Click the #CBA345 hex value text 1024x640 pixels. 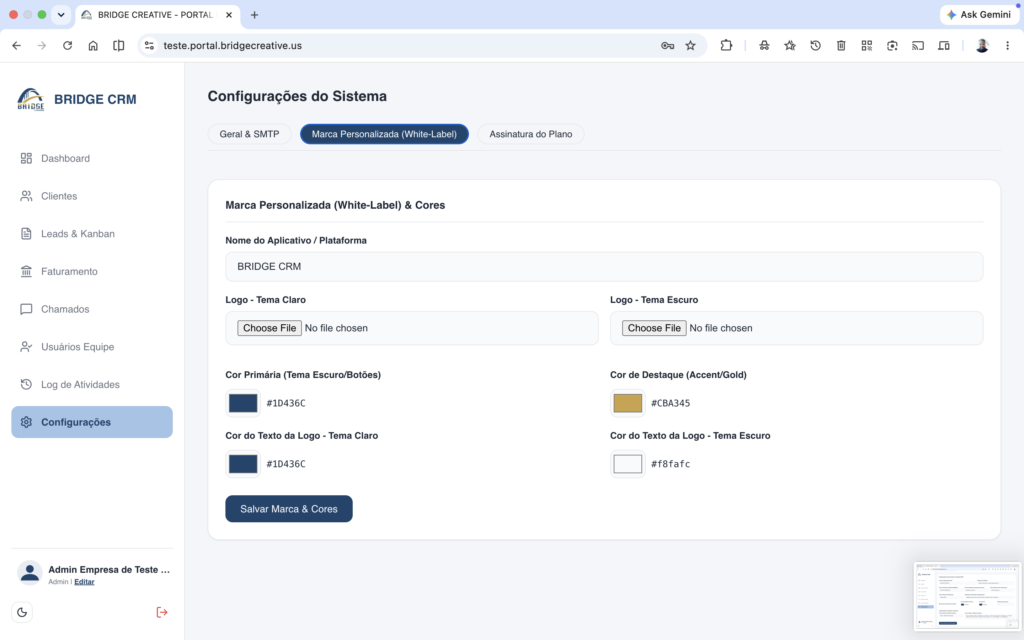(x=671, y=403)
